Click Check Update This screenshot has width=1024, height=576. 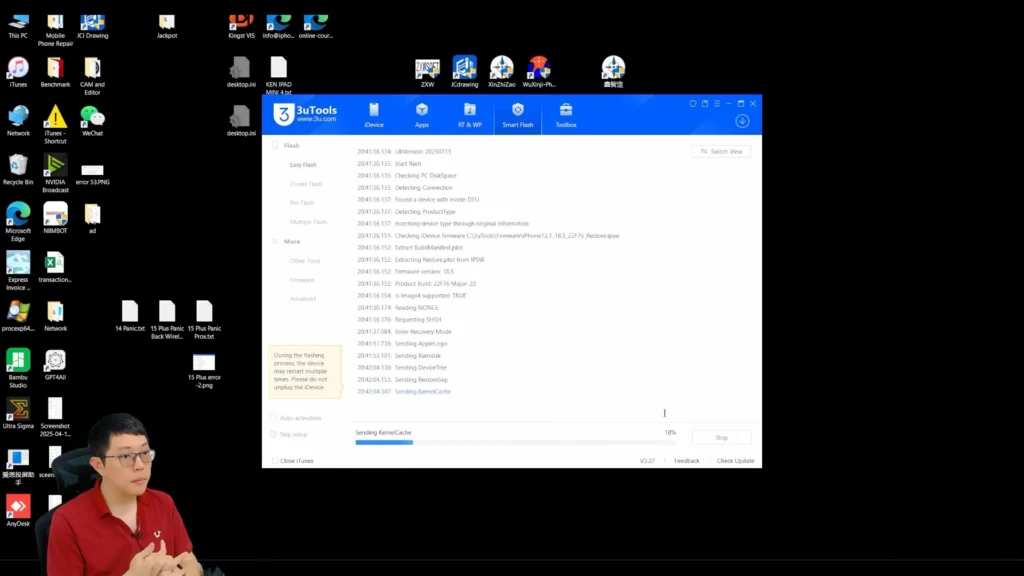point(735,461)
